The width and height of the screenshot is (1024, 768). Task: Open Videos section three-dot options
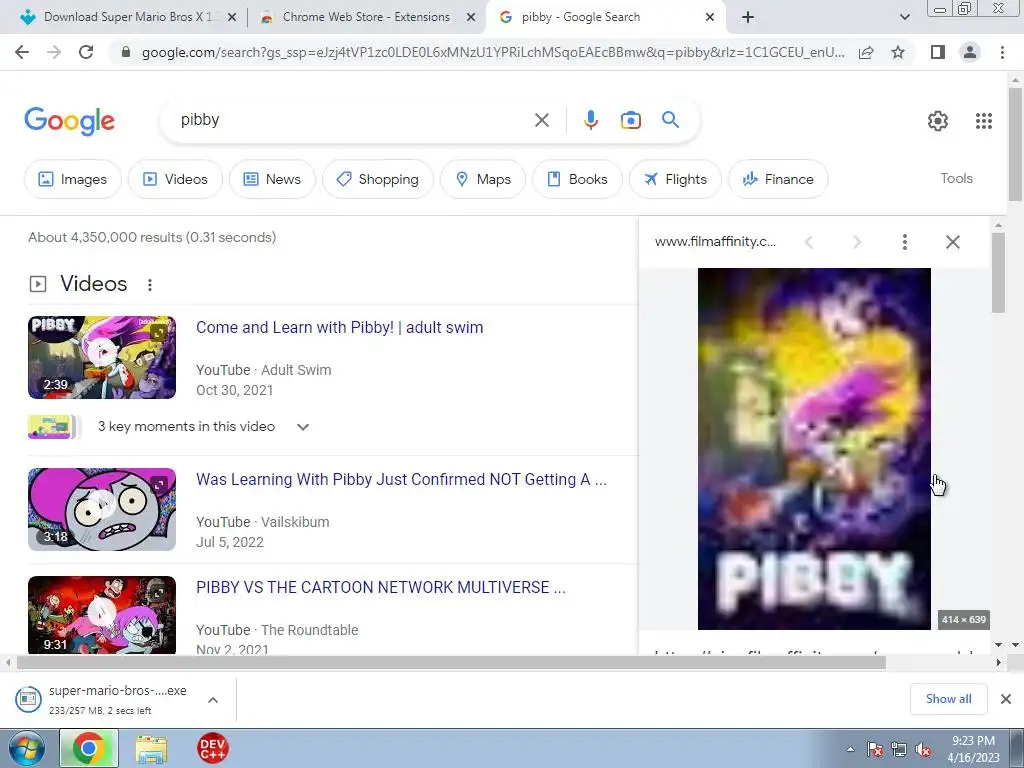coord(150,285)
